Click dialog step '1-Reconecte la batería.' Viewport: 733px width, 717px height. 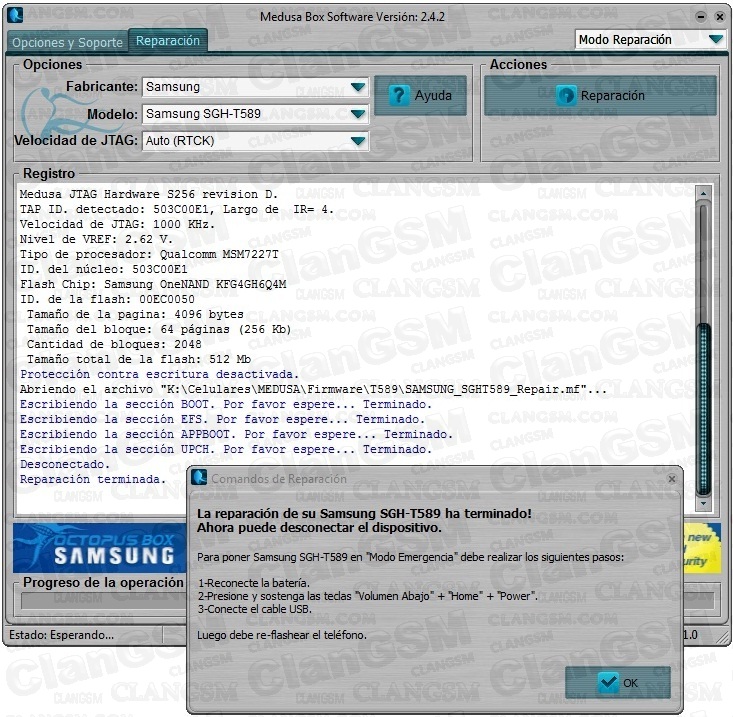[x=254, y=583]
